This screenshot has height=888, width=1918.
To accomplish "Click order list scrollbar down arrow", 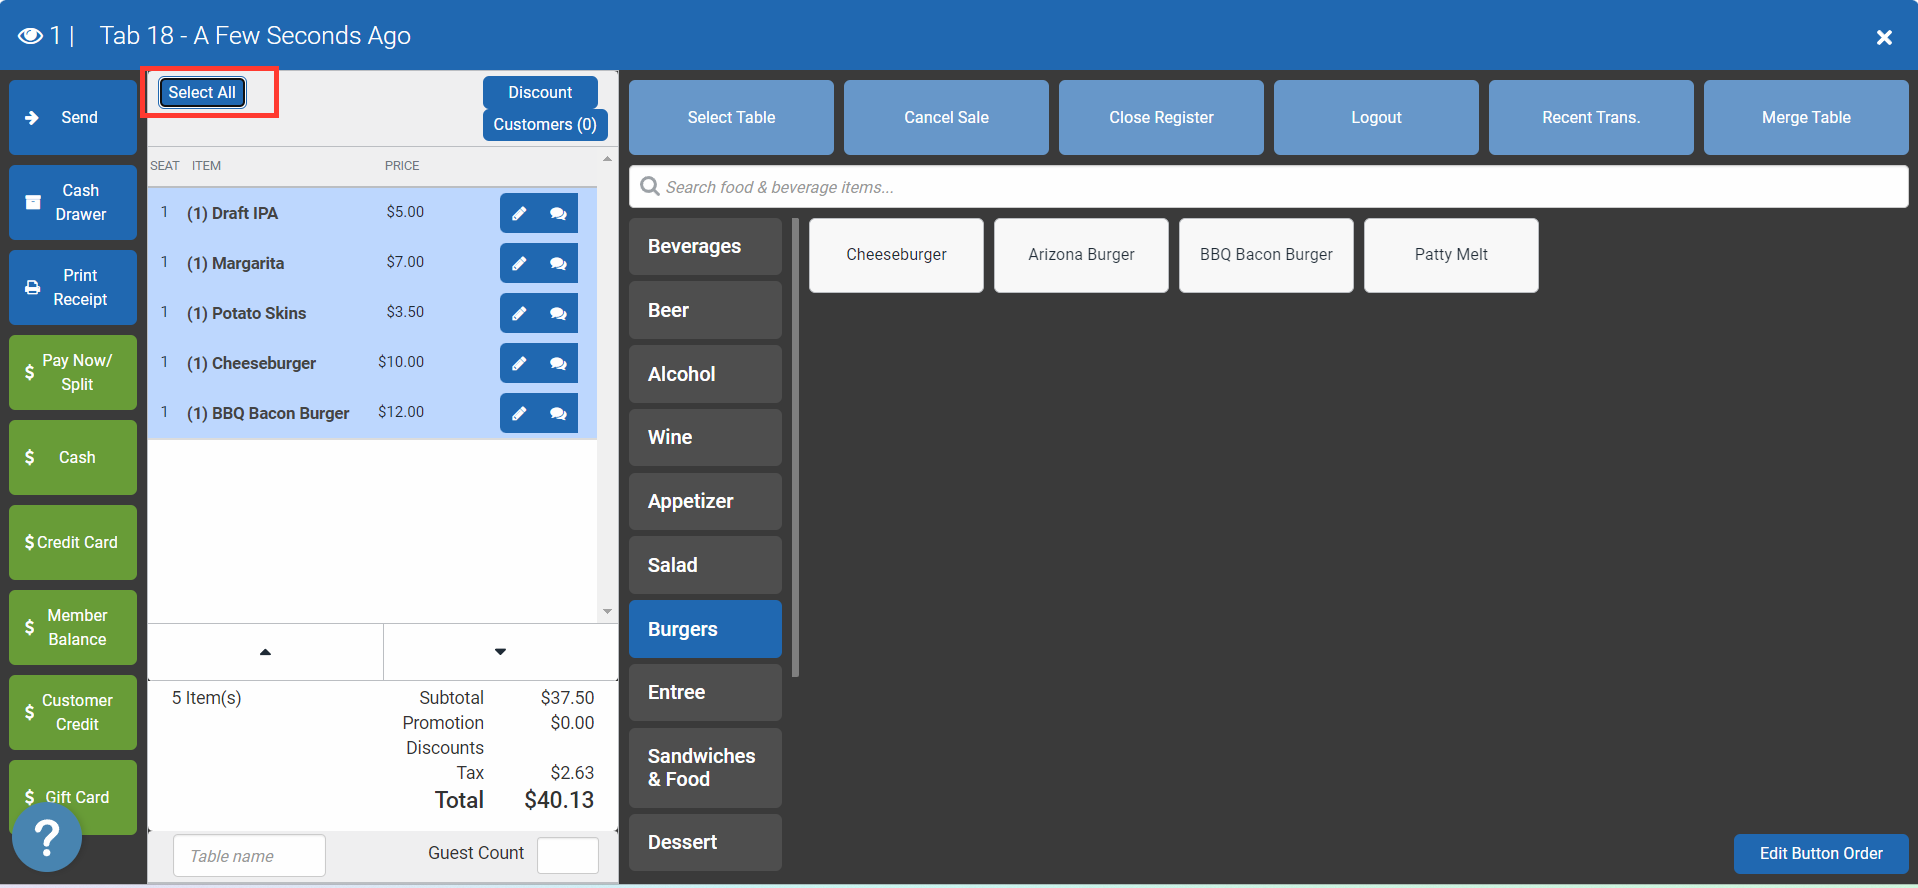I will 607,611.
